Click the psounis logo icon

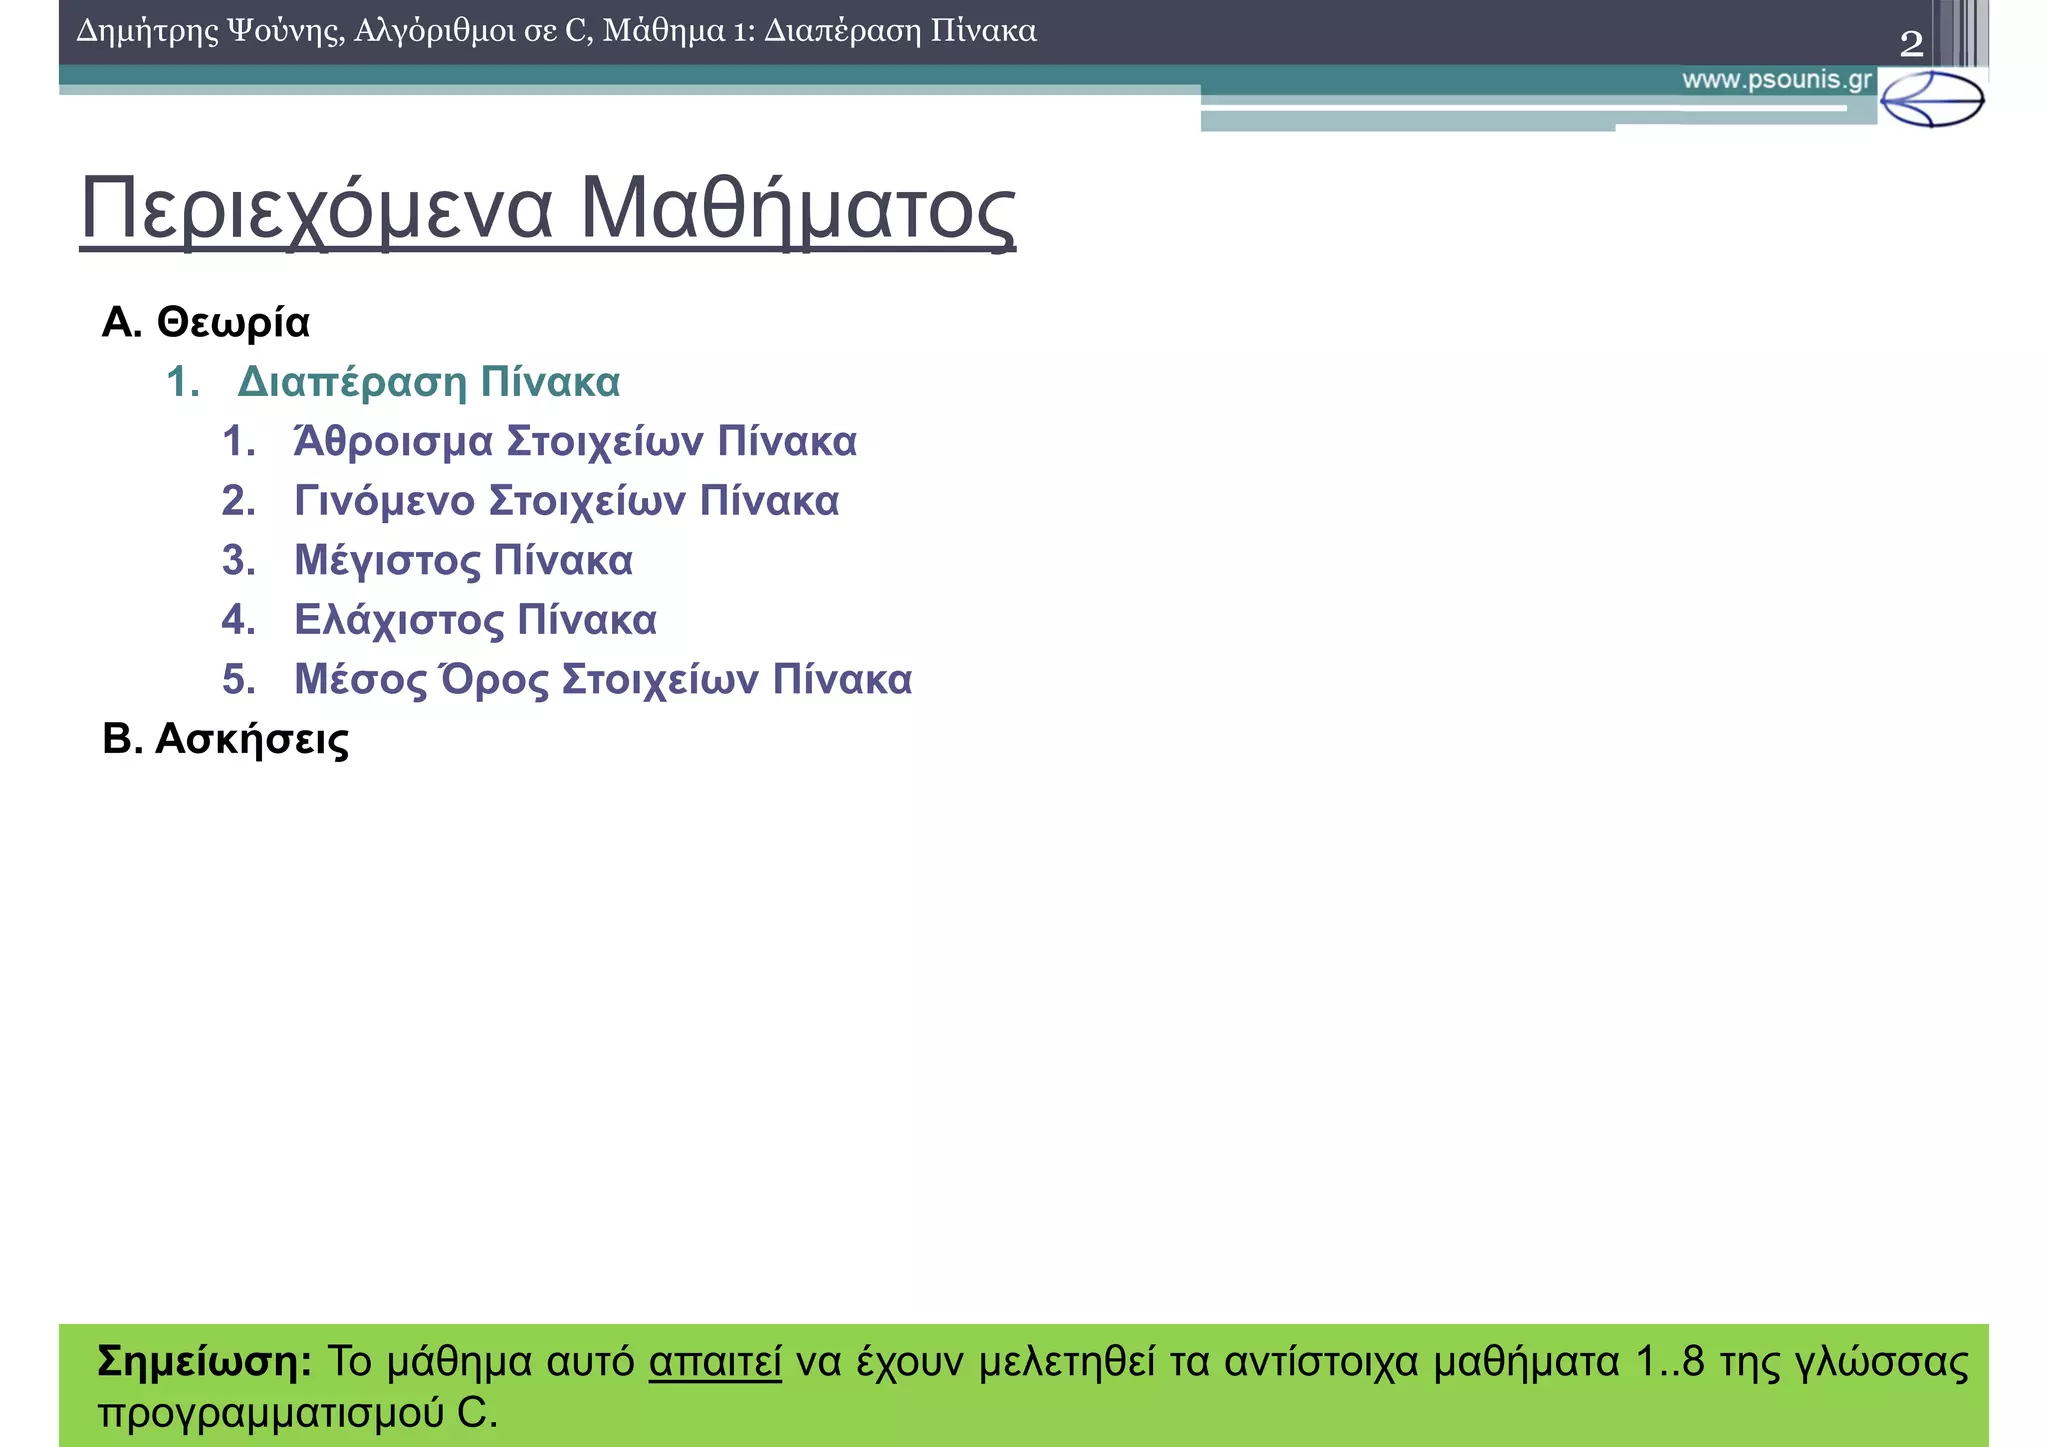1931,100
